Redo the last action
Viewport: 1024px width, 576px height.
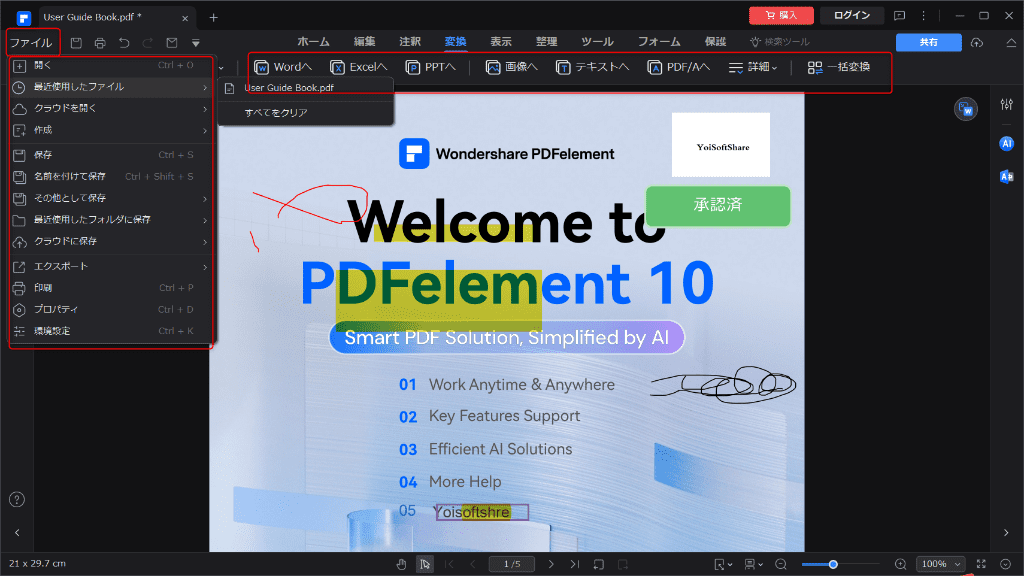point(148,43)
